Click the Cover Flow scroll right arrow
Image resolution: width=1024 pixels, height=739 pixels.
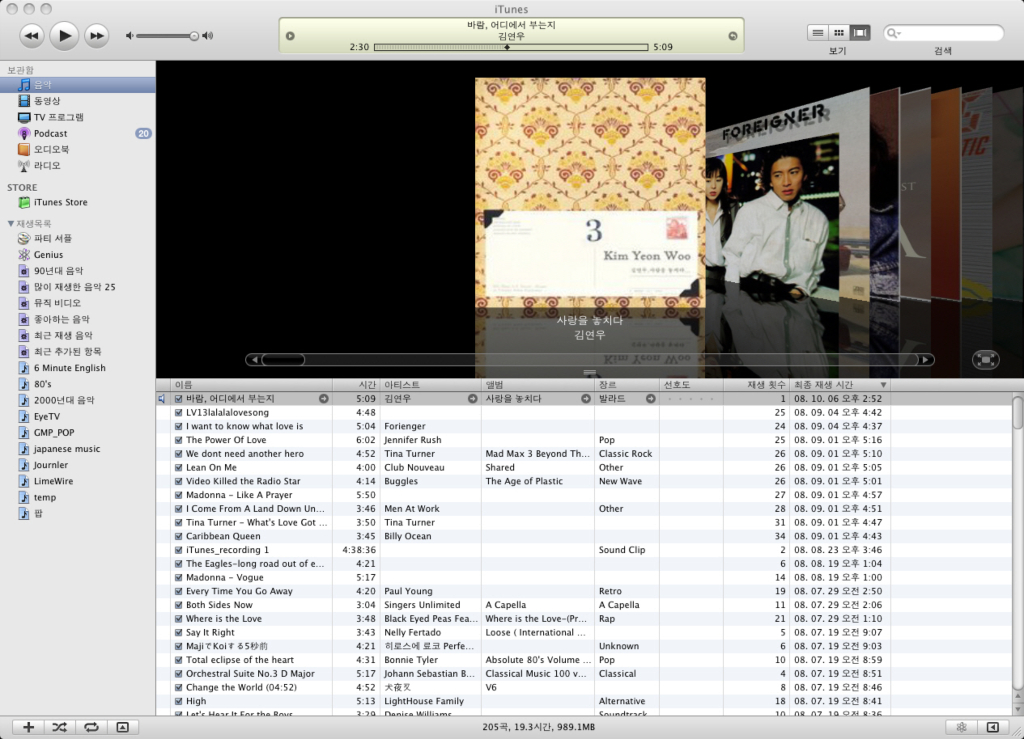(925, 360)
